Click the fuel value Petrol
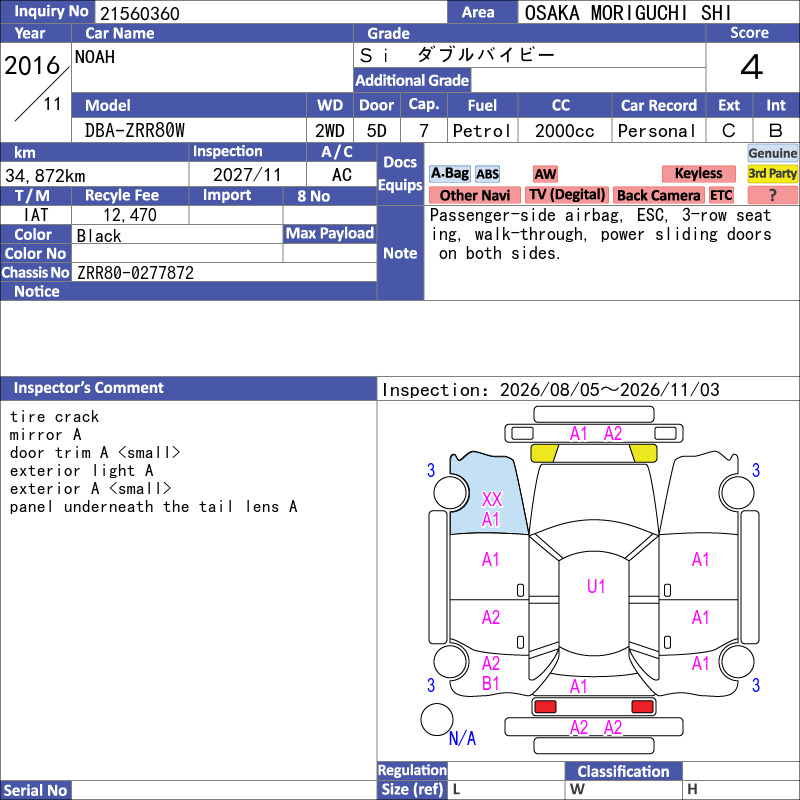The image size is (800, 800). tap(482, 131)
